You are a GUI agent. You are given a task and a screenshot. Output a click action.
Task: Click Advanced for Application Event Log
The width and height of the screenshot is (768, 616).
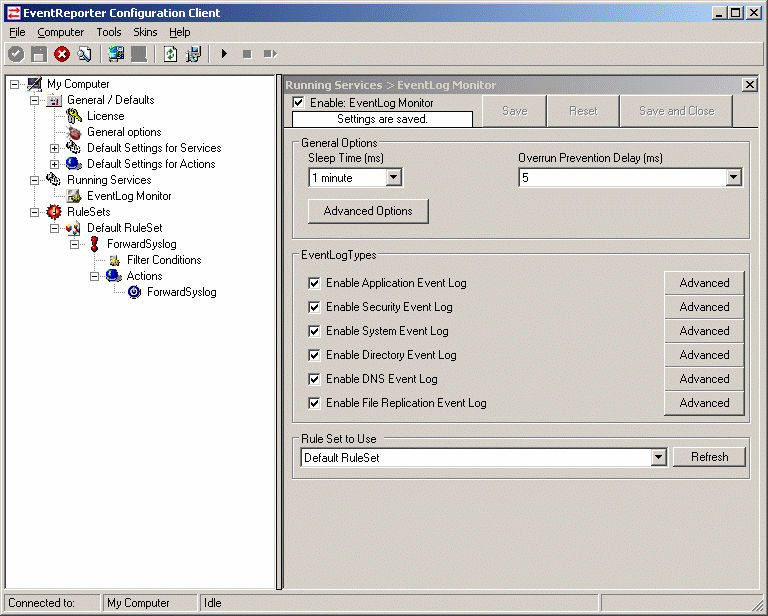pos(704,283)
